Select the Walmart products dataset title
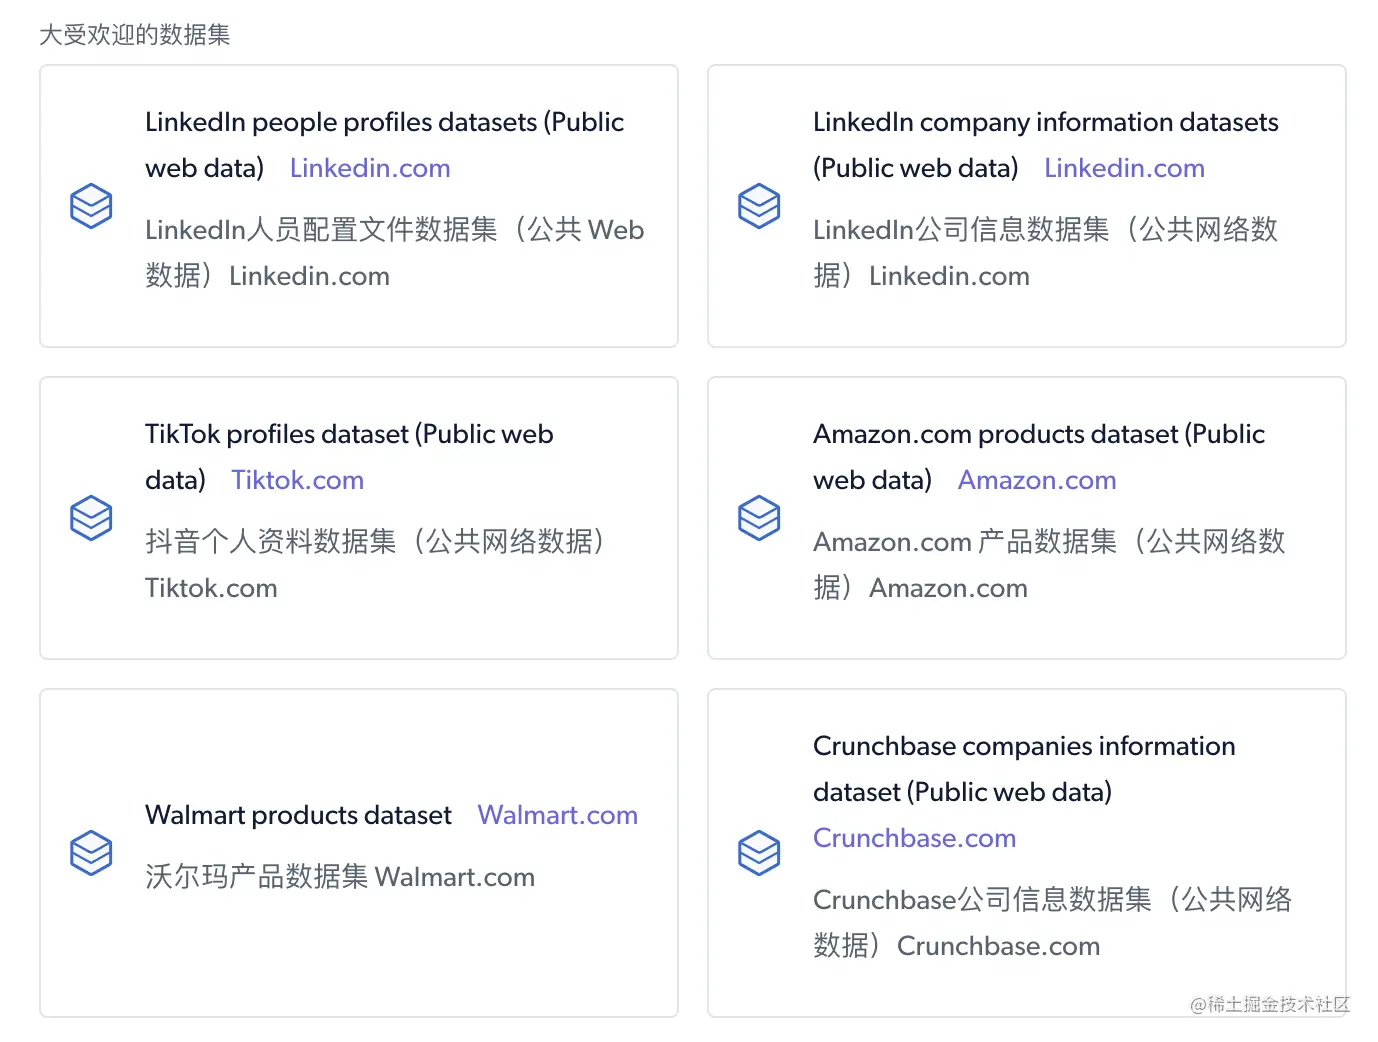 [298, 815]
